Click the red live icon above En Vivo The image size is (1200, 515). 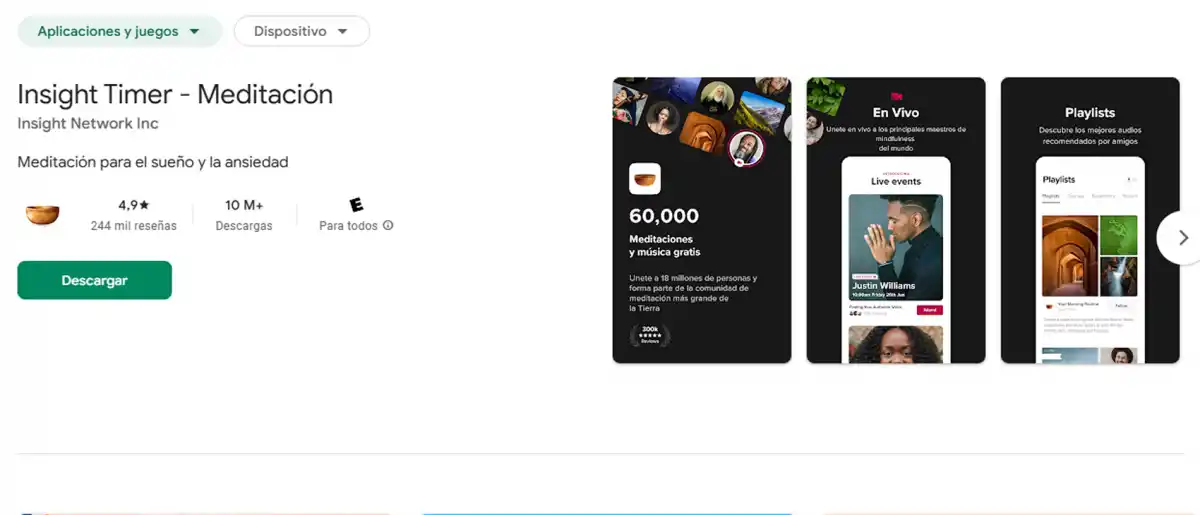click(896, 96)
